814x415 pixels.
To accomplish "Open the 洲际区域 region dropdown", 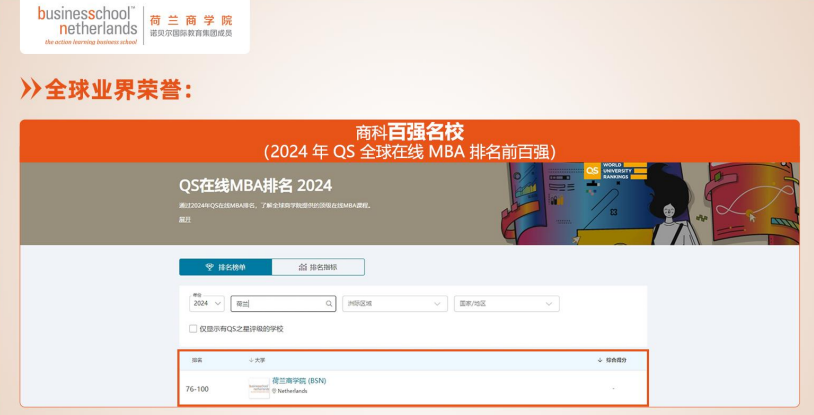I will pos(395,303).
